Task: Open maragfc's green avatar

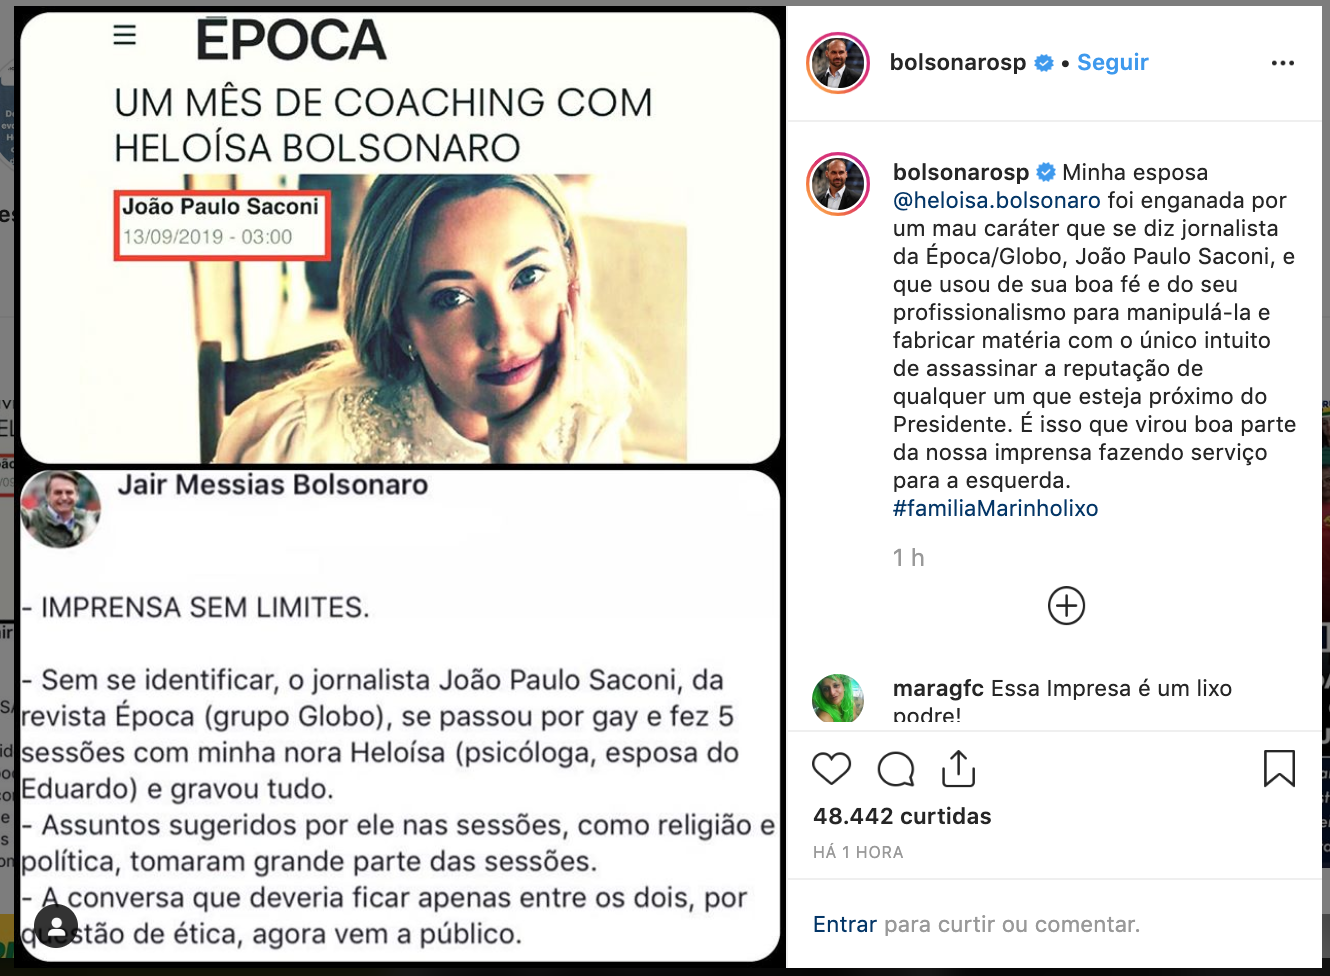Action: click(x=838, y=698)
